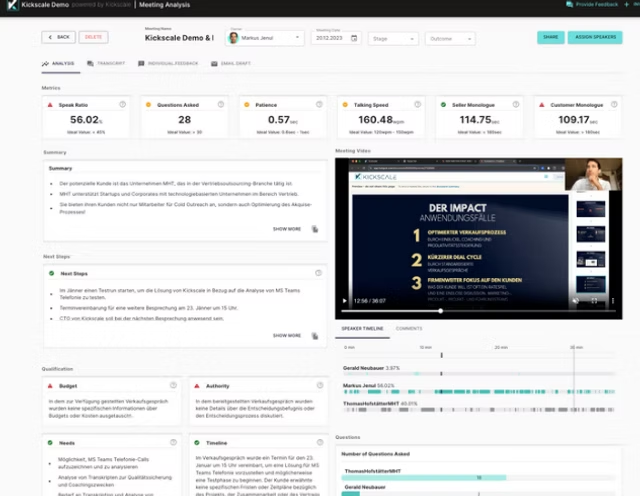The width and height of the screenshot is (640, 496).
Task: Open the Individual Feedback tab
Action: coord(168,64)
